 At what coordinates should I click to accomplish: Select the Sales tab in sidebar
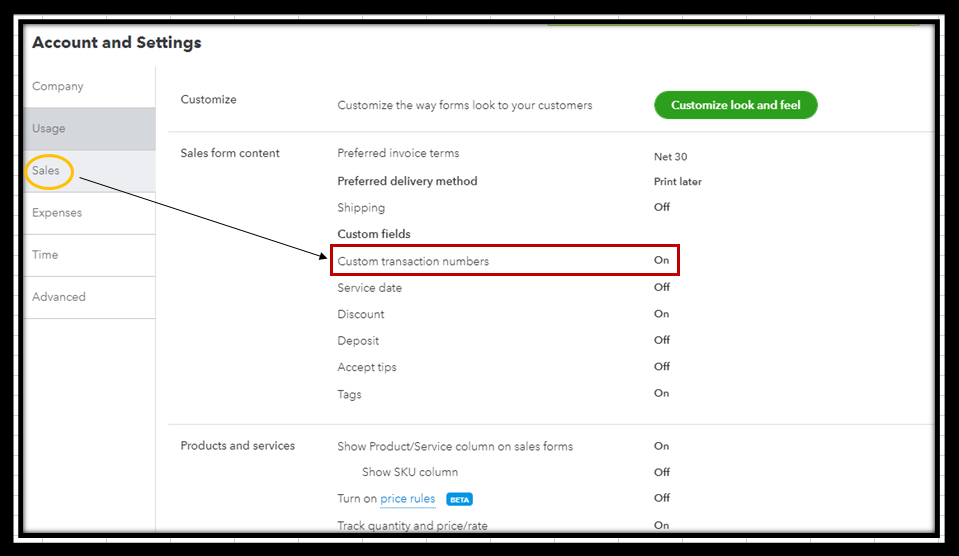[x=46, y=171]
